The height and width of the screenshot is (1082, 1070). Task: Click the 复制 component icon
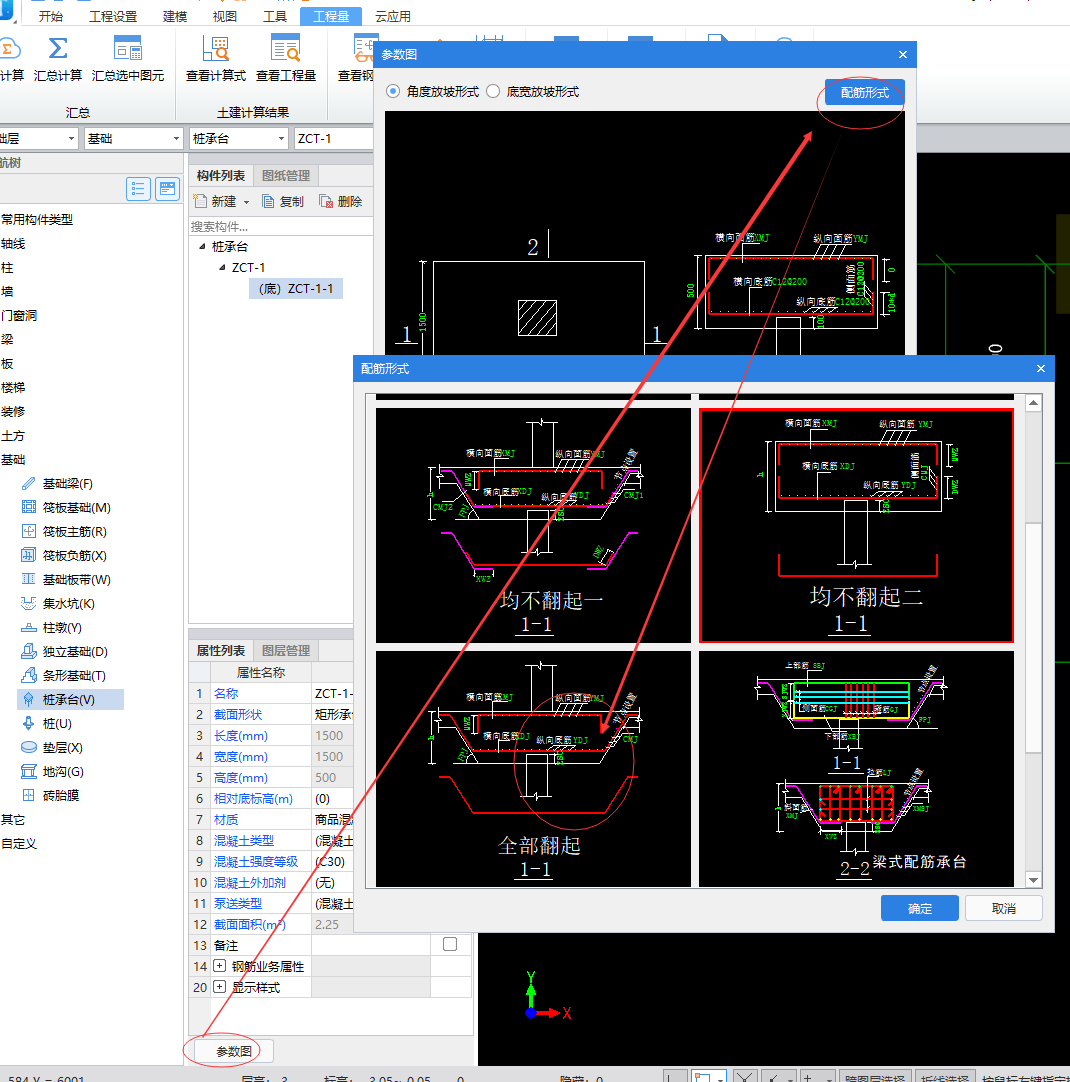tap(268, 201)
